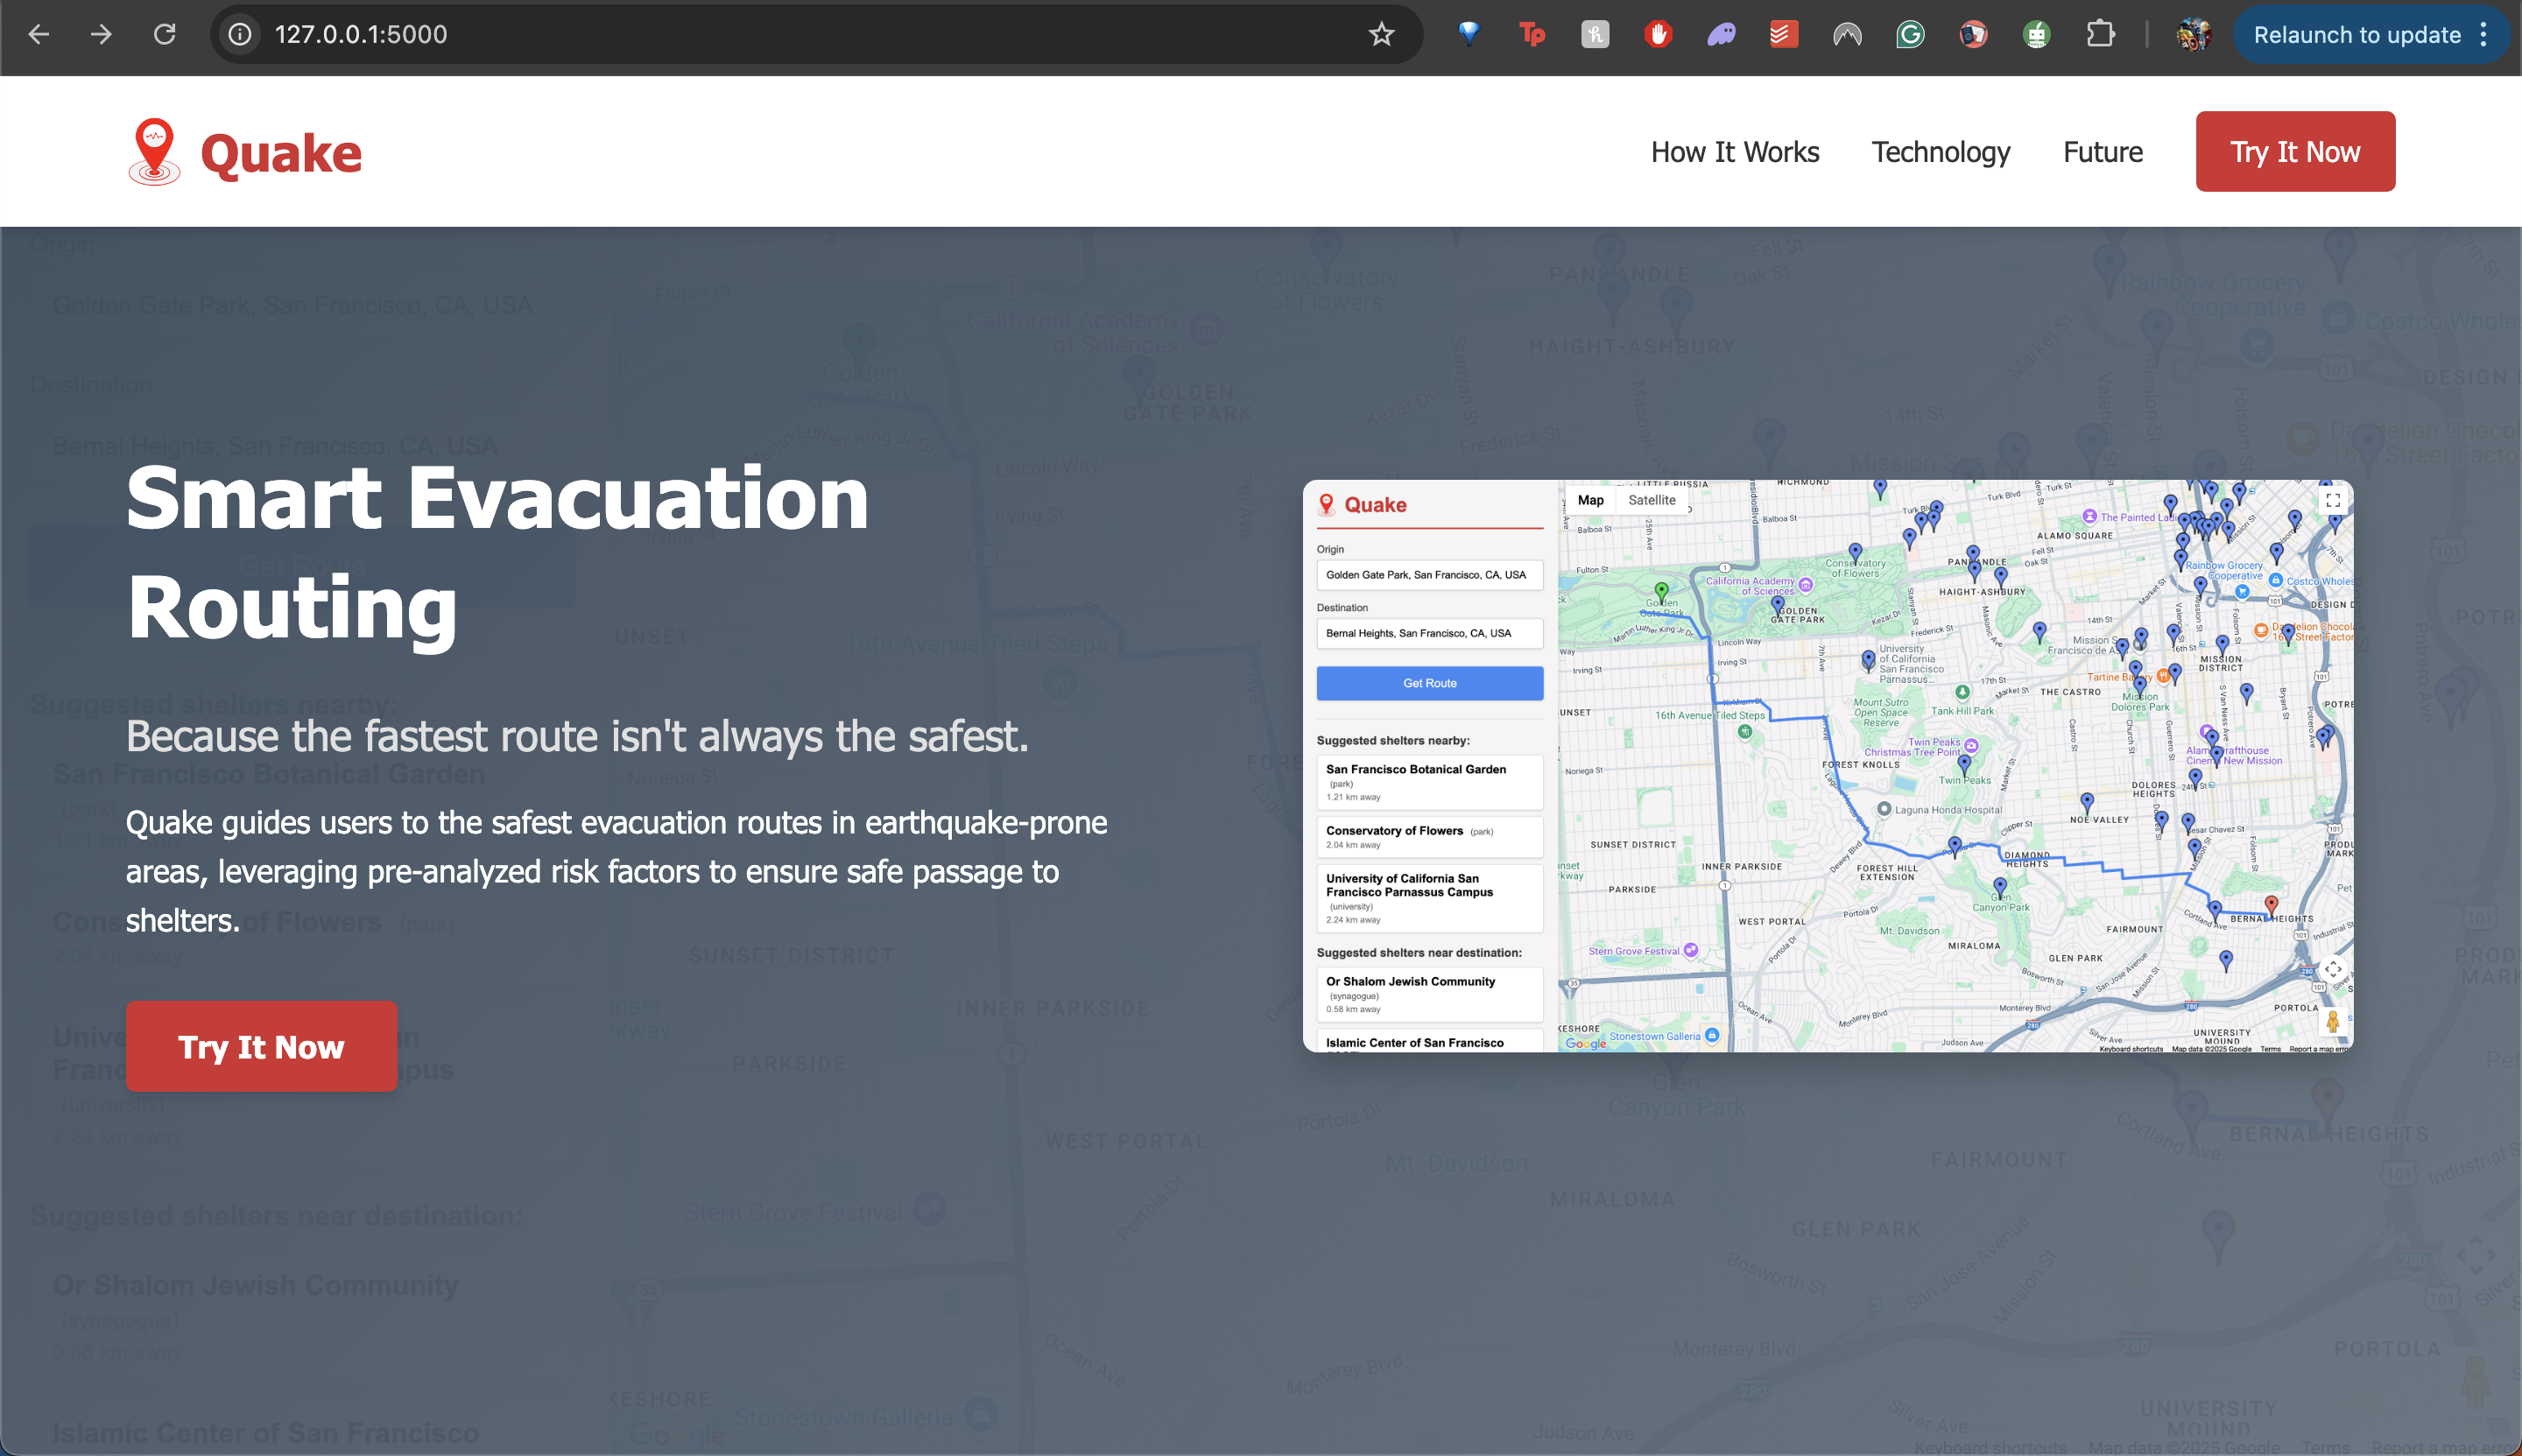Open the Chrome profile avatar
The image size is (2522, 1456).
pyautogui.click(x=2194, y=35)
